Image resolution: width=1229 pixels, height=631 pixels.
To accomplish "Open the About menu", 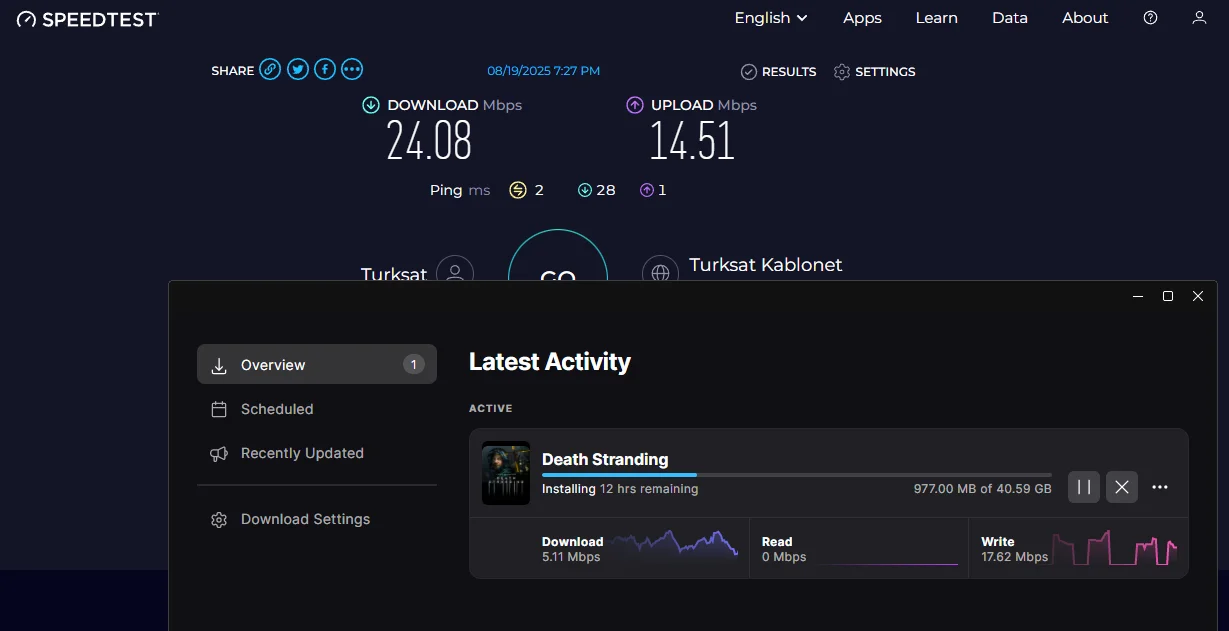I will point(1085,18).
